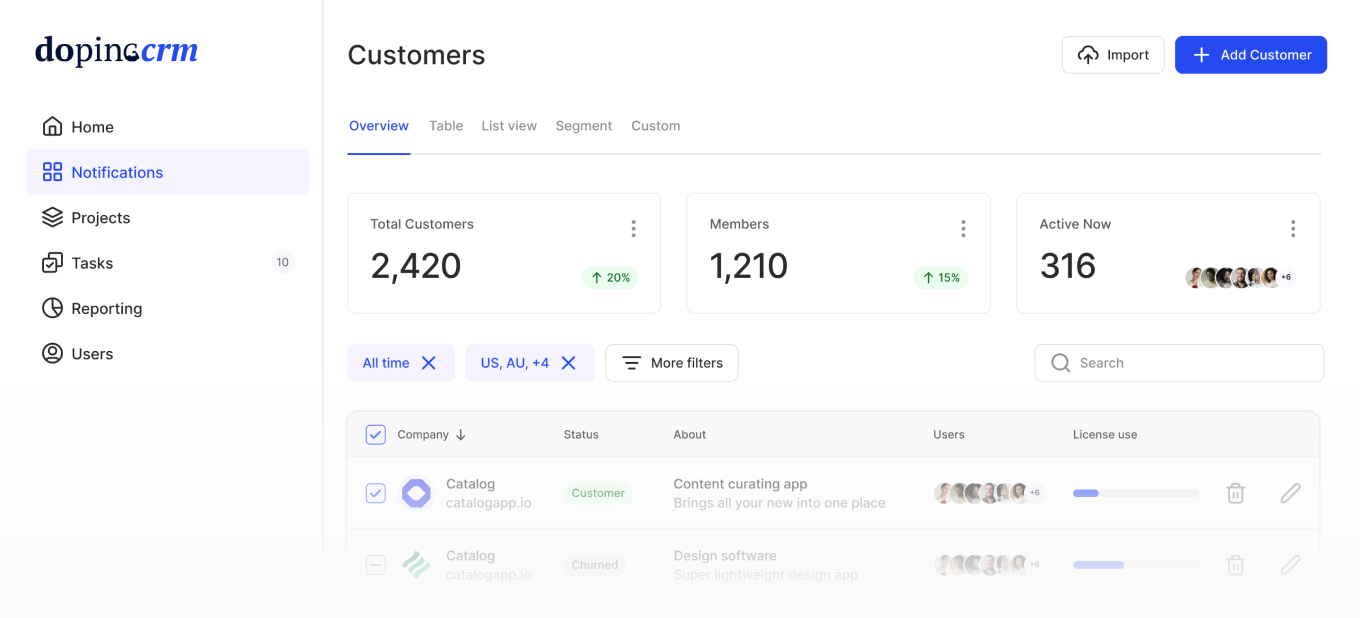
Task: Open Home in the sidebar
Action: click(x=167, y=126)
